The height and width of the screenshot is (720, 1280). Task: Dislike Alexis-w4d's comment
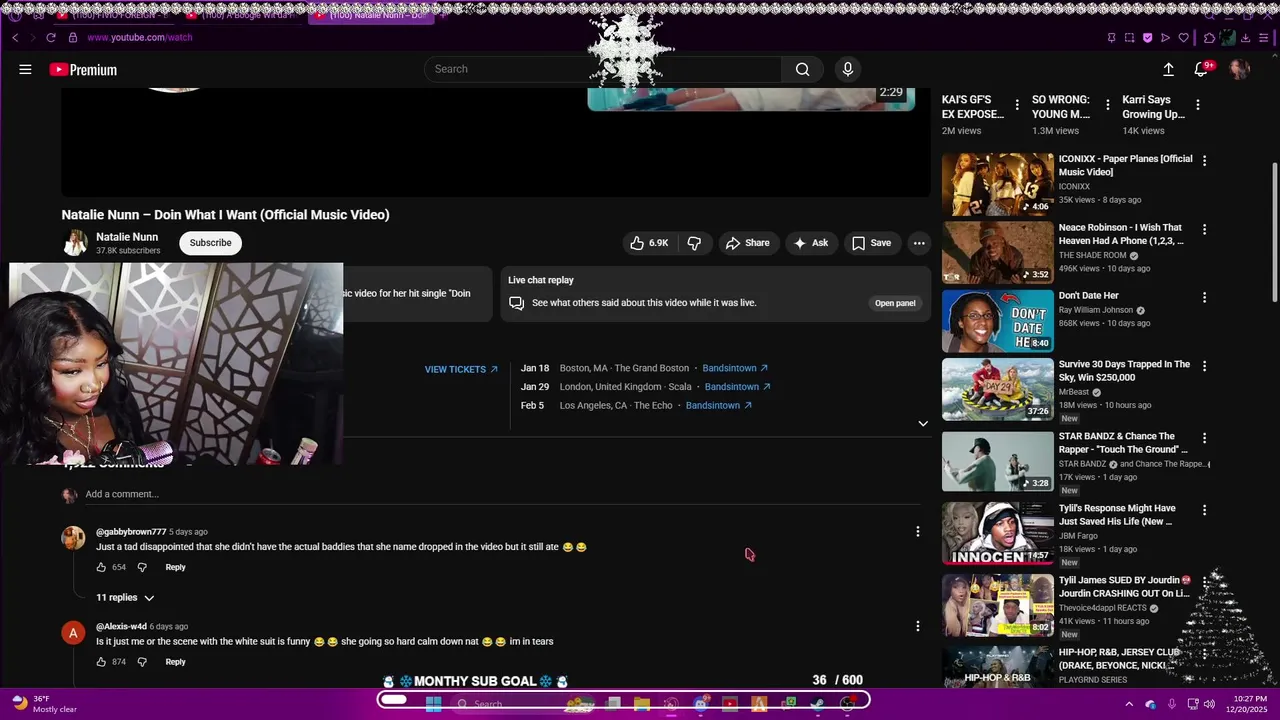(x=142, y=662)
